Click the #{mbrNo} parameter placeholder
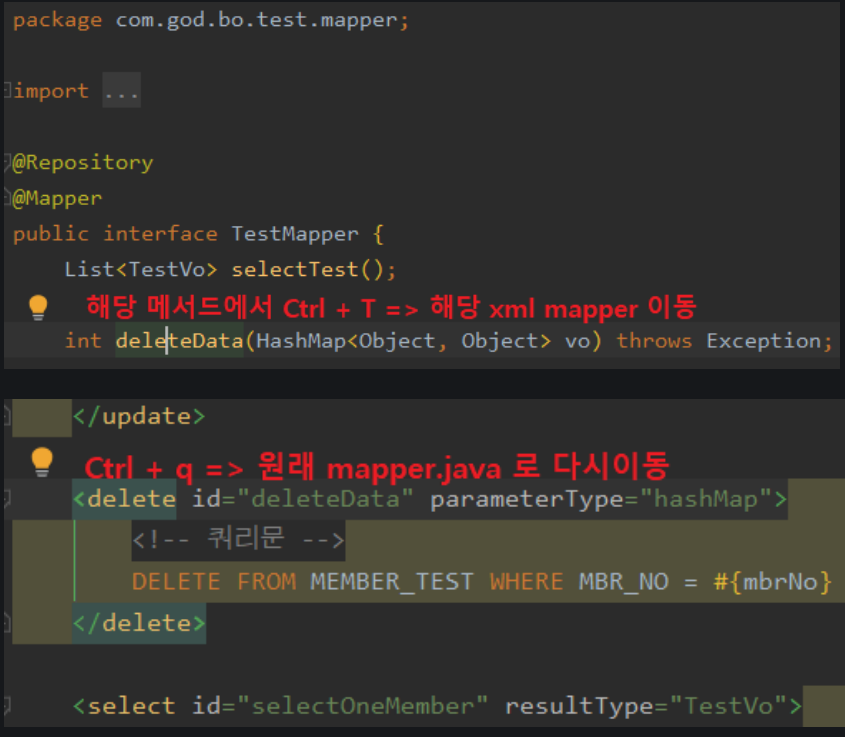Screen dimensions: 845x737 click(772, 582)
